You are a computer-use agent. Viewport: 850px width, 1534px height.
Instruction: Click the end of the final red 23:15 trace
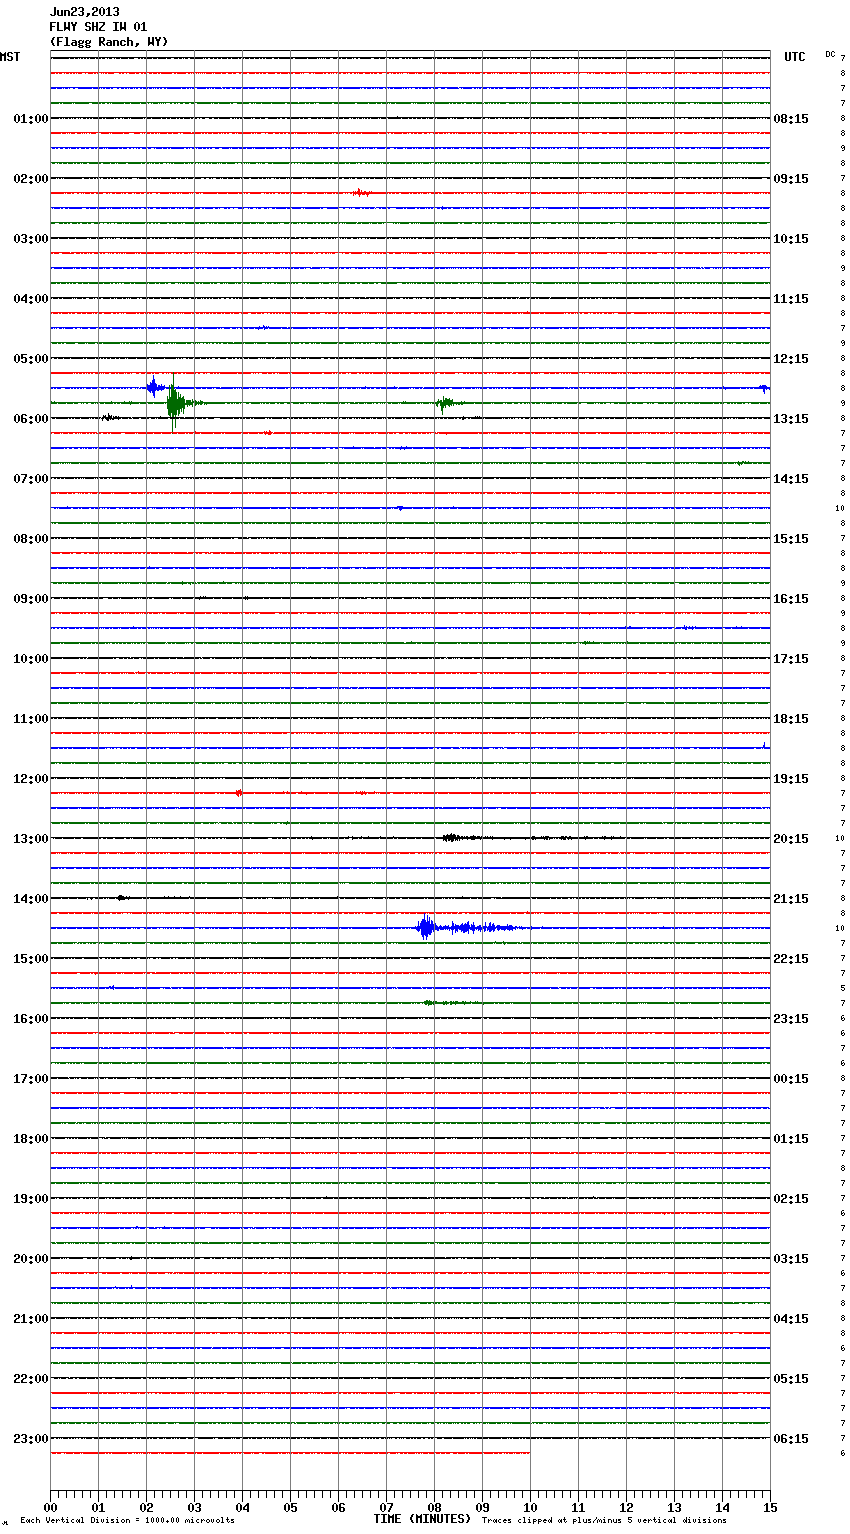(x=529, y=1452)
